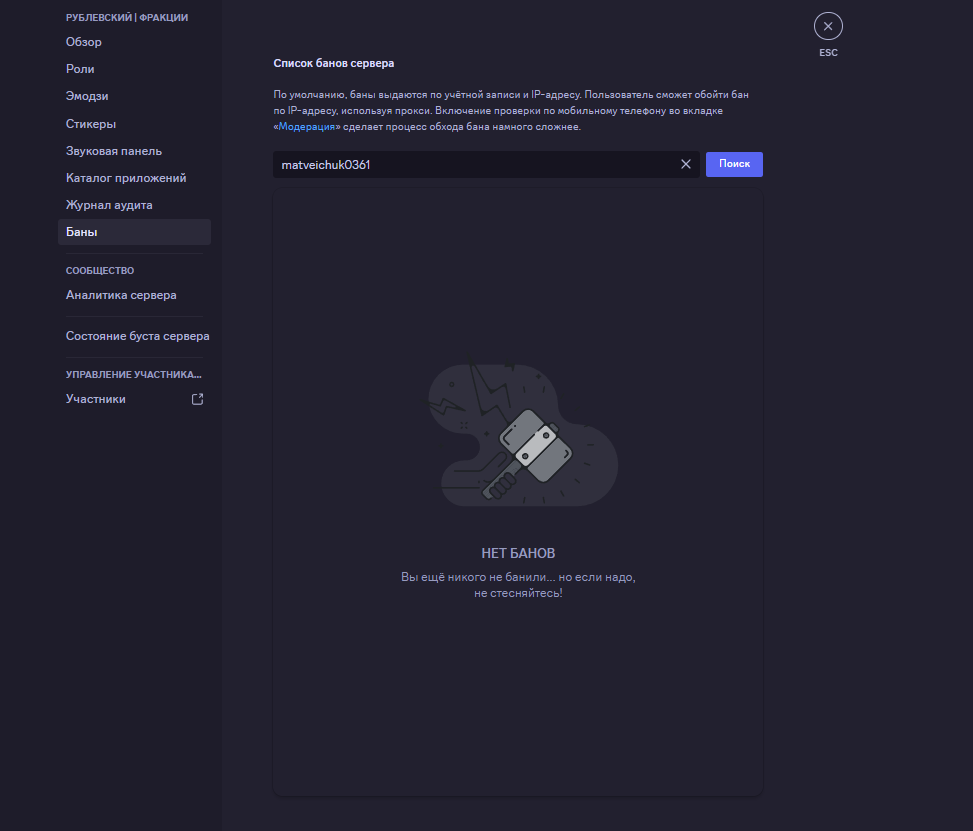This screenshot has height=831, width=973.
Task: Close settings with the ESC circle button
Action: coord(828,26)
